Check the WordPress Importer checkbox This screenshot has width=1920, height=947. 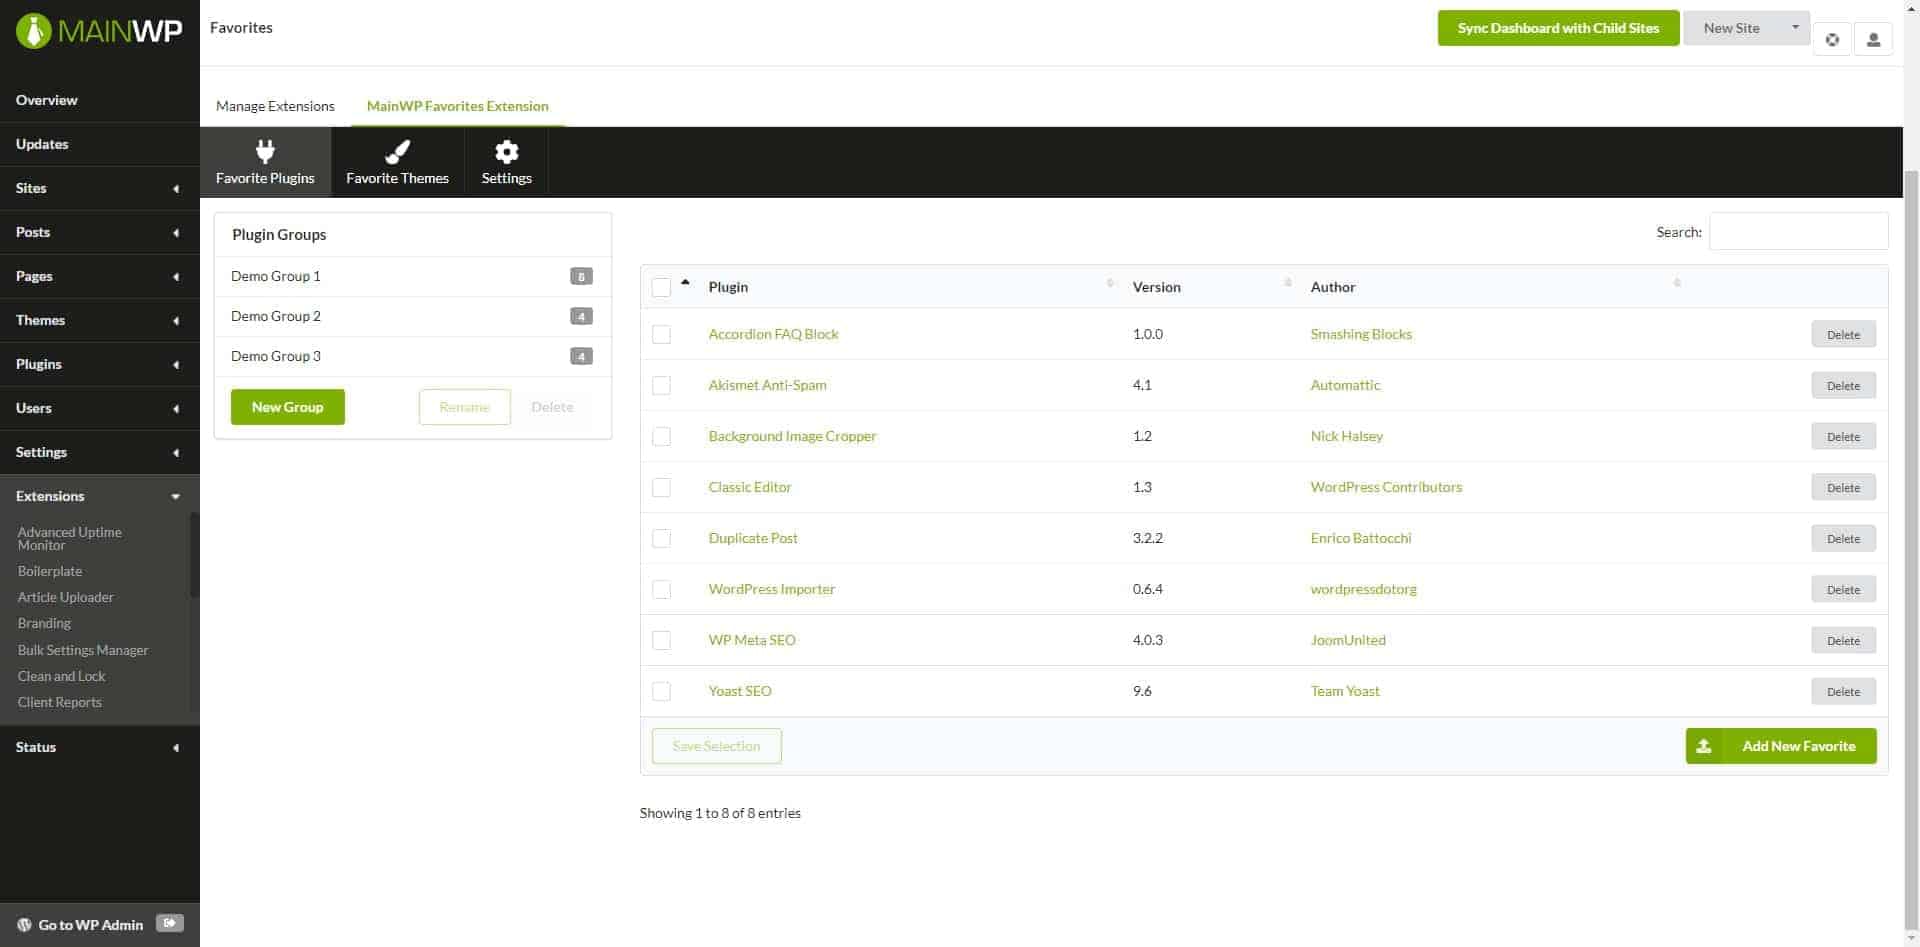(x=661, y=589)
